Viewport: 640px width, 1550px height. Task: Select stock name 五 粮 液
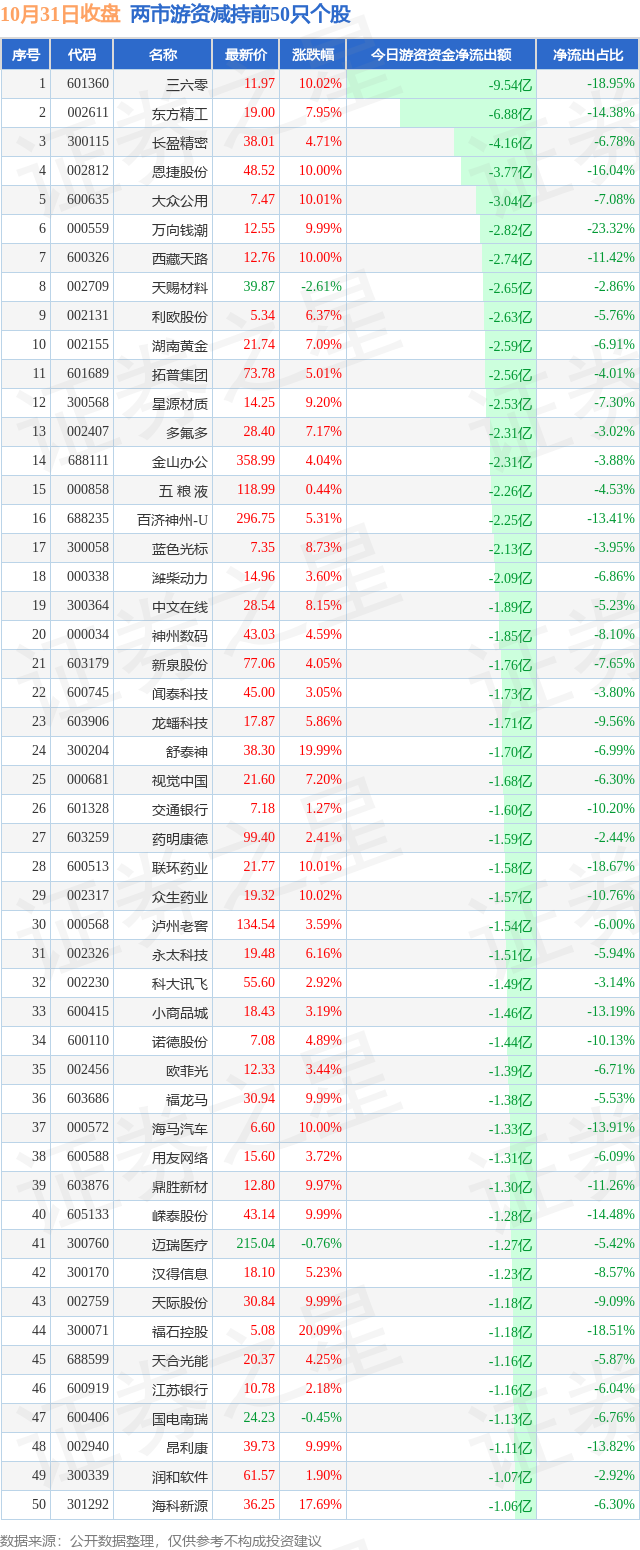[x=183, y=490]
